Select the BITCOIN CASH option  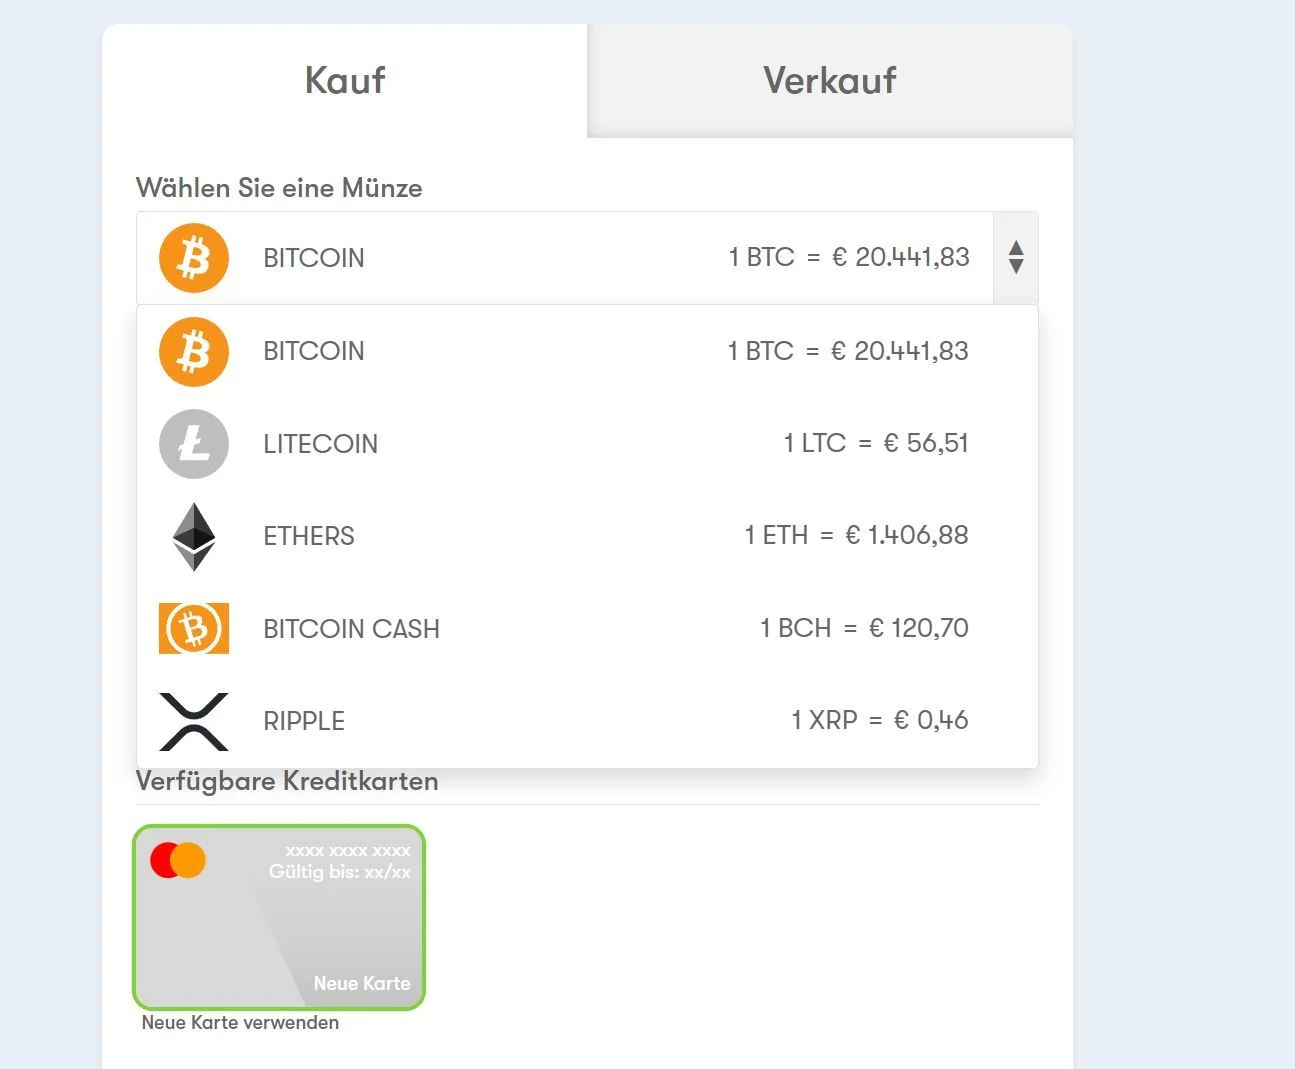click(x=587, y=628)
